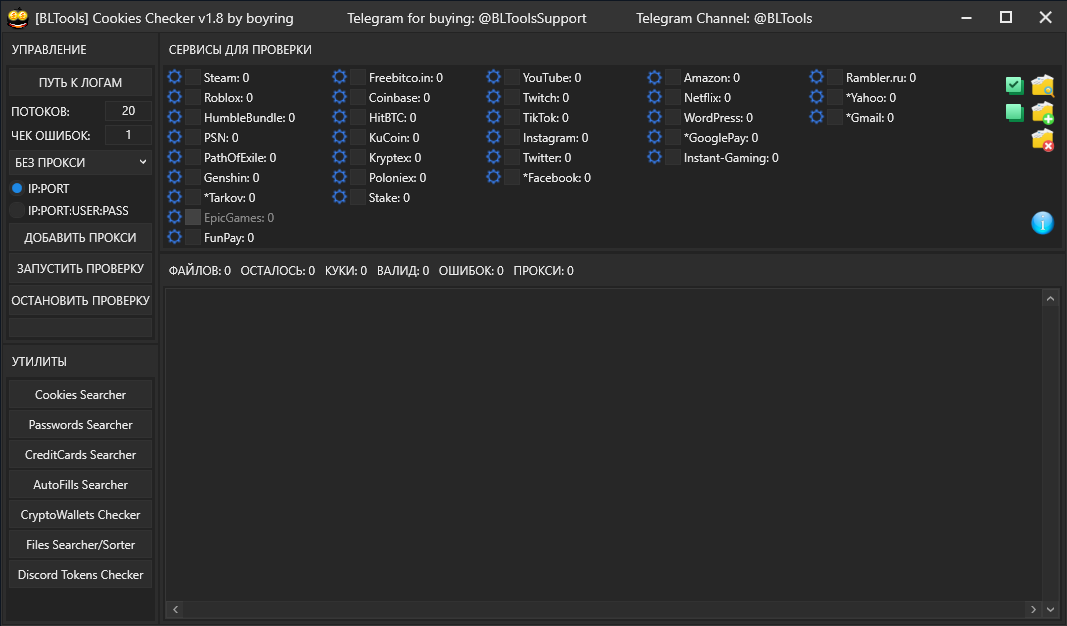
Task: Click the gear icon next to KuCoin
Action: point(340,137)
